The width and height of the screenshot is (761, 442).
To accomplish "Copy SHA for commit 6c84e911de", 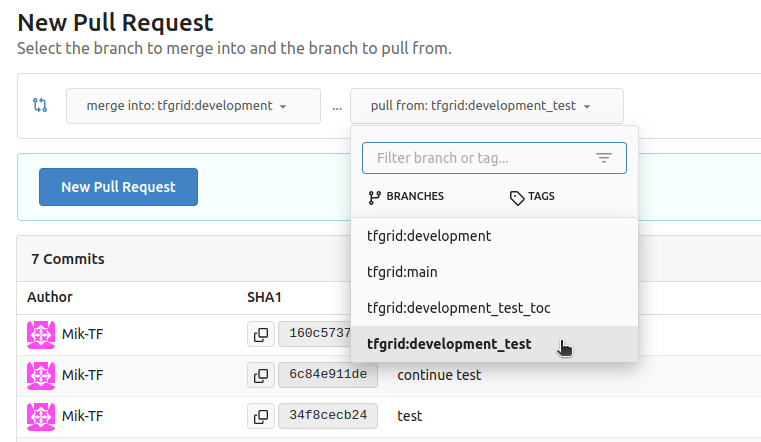I will (x=261, y=375).
